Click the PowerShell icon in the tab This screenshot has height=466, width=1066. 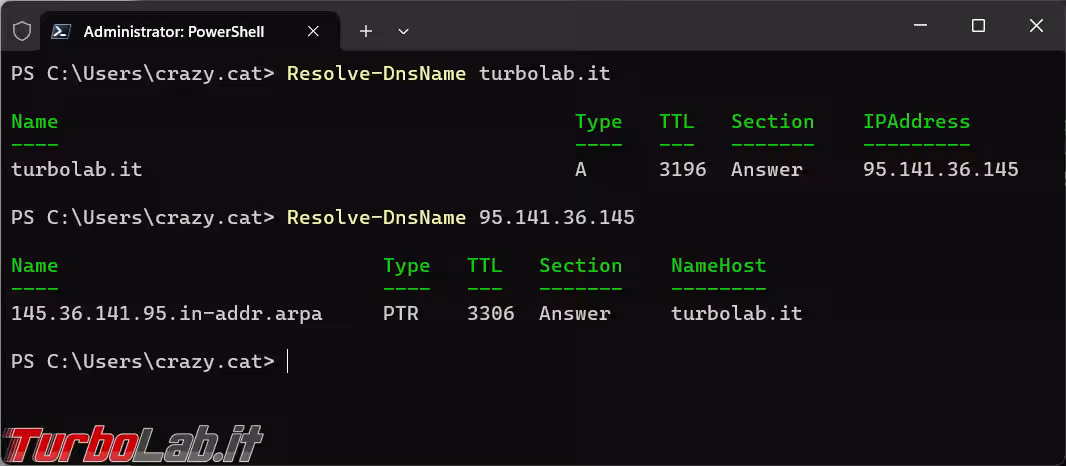click(x=61, y=31)
